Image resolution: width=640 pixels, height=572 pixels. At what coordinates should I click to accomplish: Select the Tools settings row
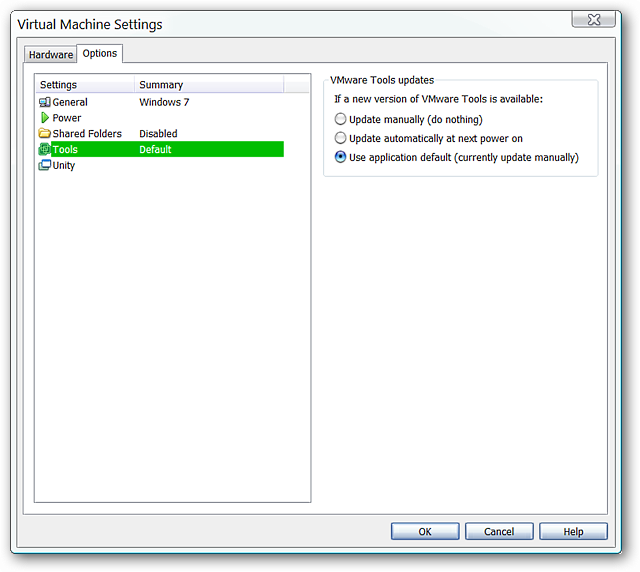click(x=161, y=149)
